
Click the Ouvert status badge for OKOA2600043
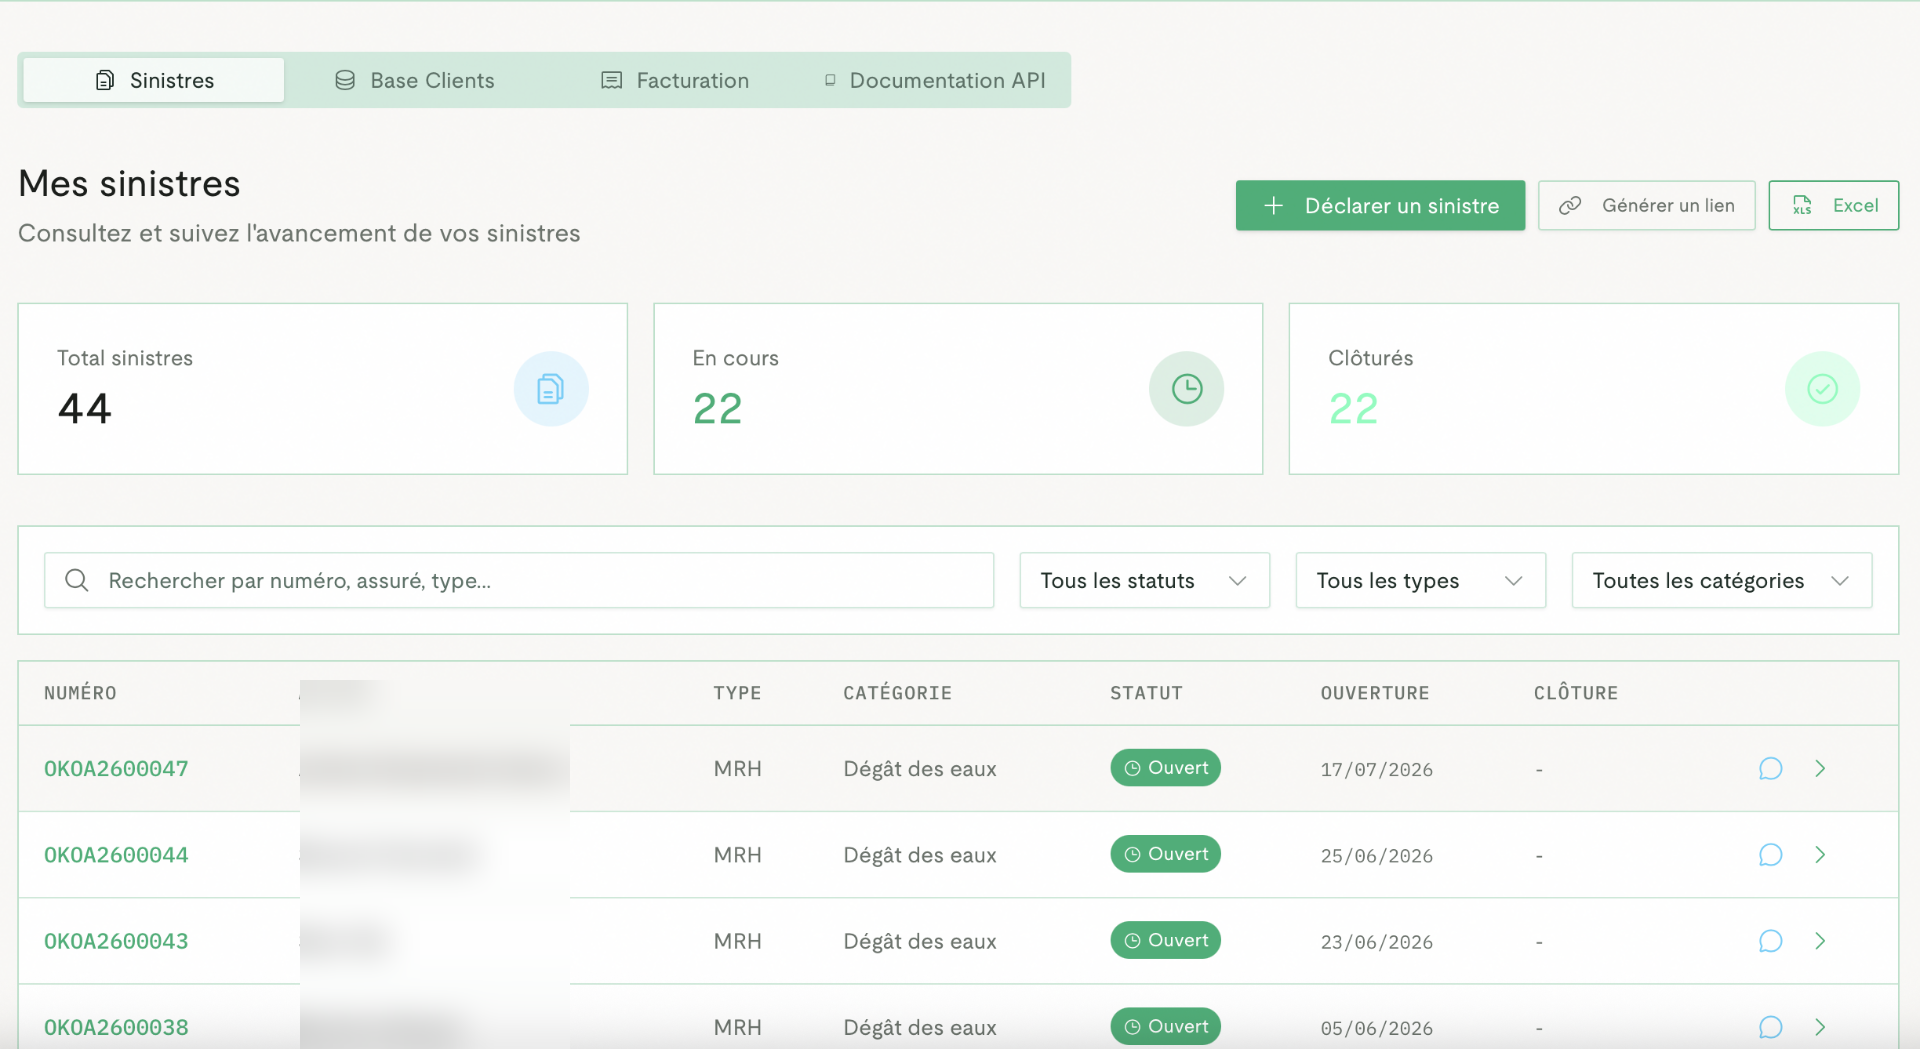[x=1165, y=940]
